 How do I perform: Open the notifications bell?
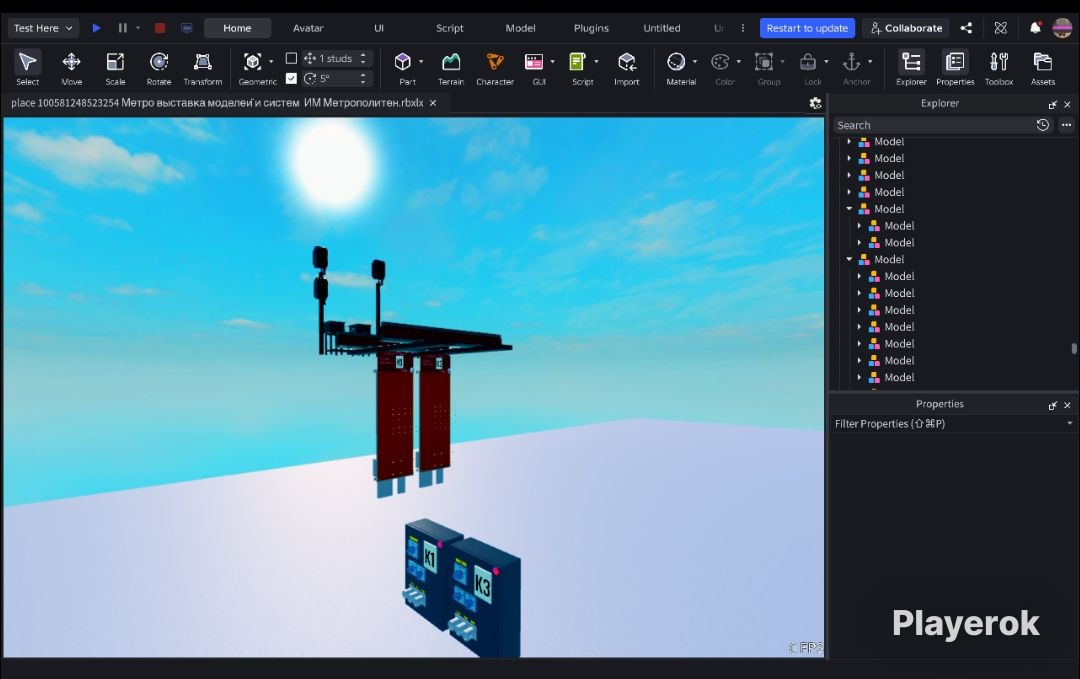(x=1035, y=28)
